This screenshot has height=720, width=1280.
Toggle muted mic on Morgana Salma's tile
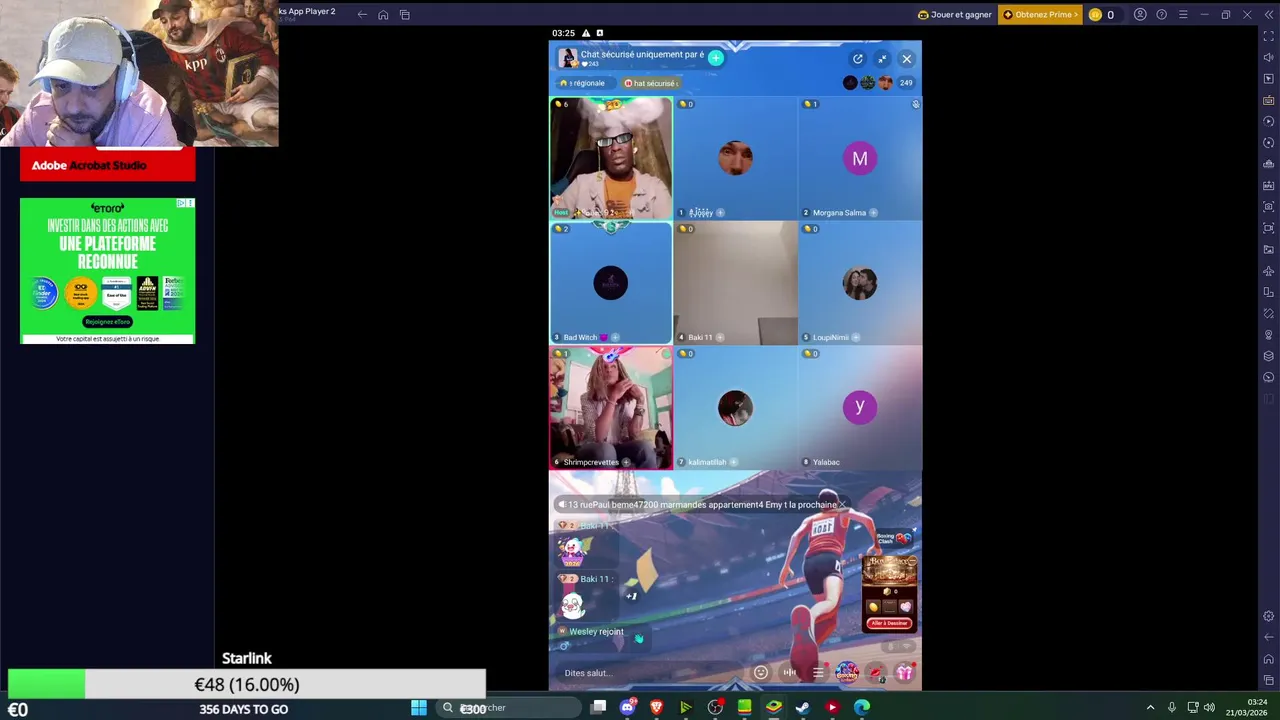coord(915,104)
